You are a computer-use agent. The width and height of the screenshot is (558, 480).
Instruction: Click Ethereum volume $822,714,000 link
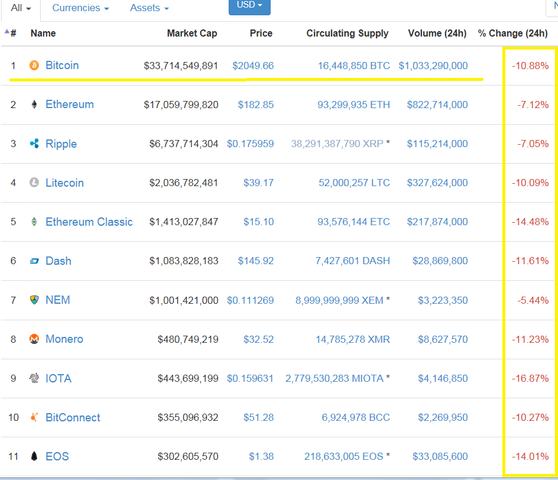point(437,105)
